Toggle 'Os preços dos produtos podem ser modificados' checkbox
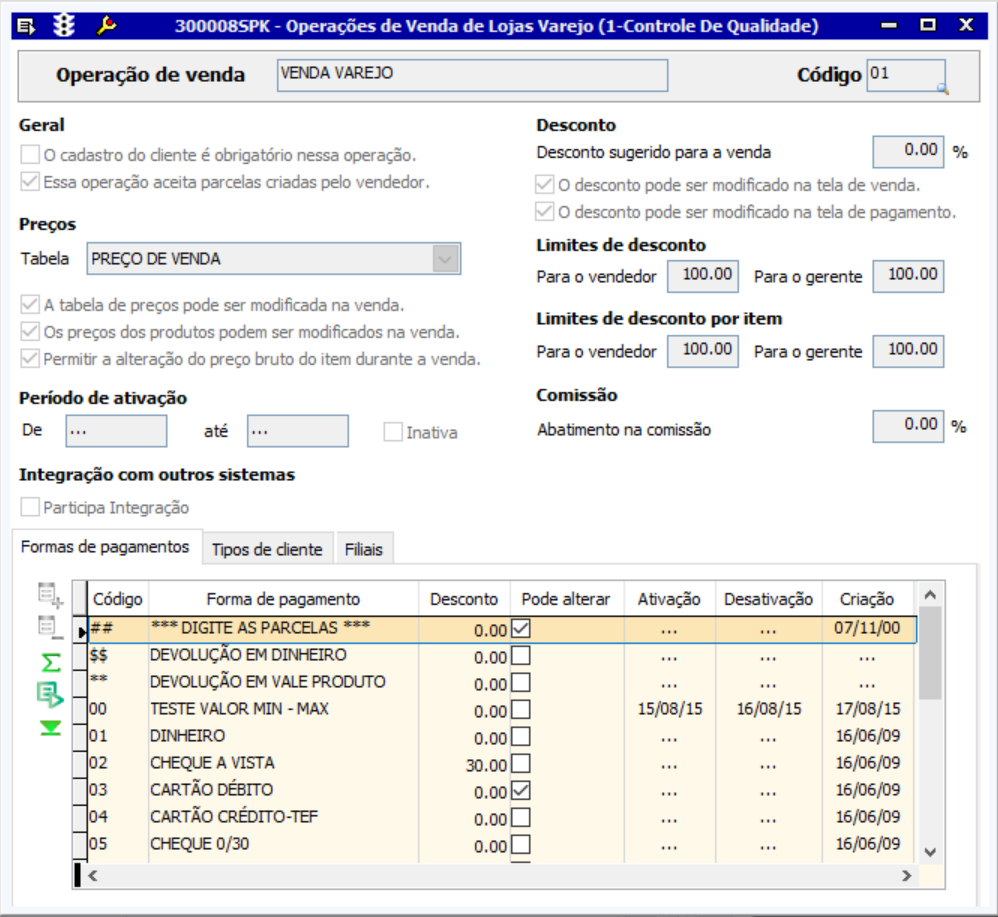This screenshot has width=998, height=917. click(30, 332)
